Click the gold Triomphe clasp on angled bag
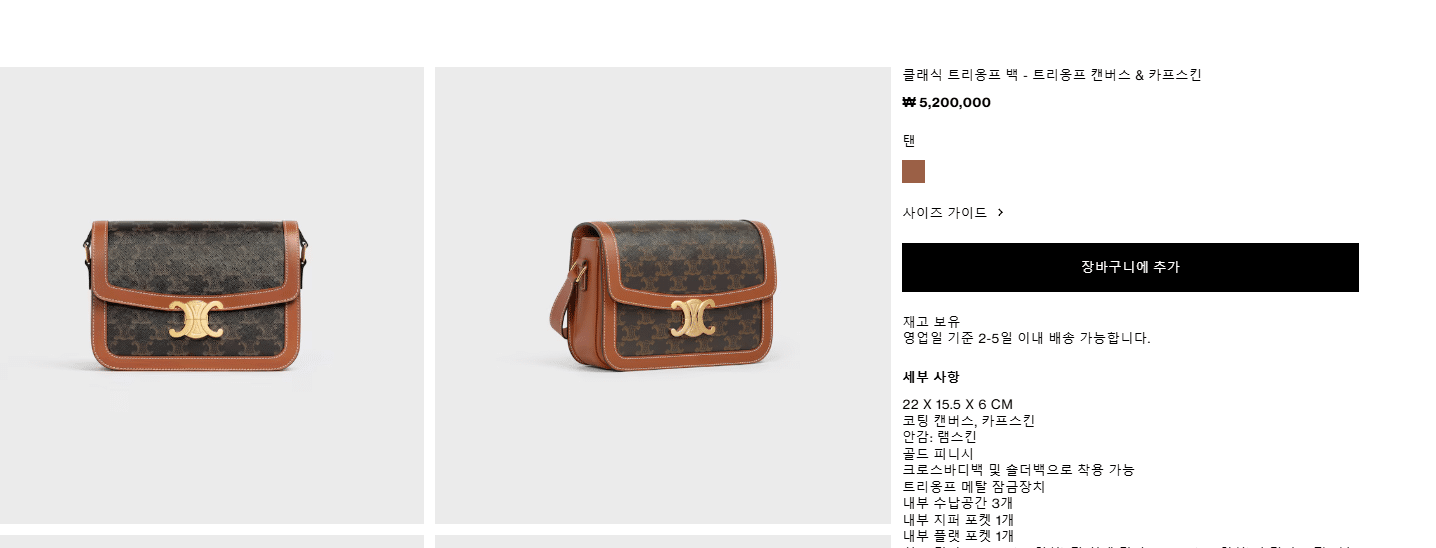 coord(692,316)
